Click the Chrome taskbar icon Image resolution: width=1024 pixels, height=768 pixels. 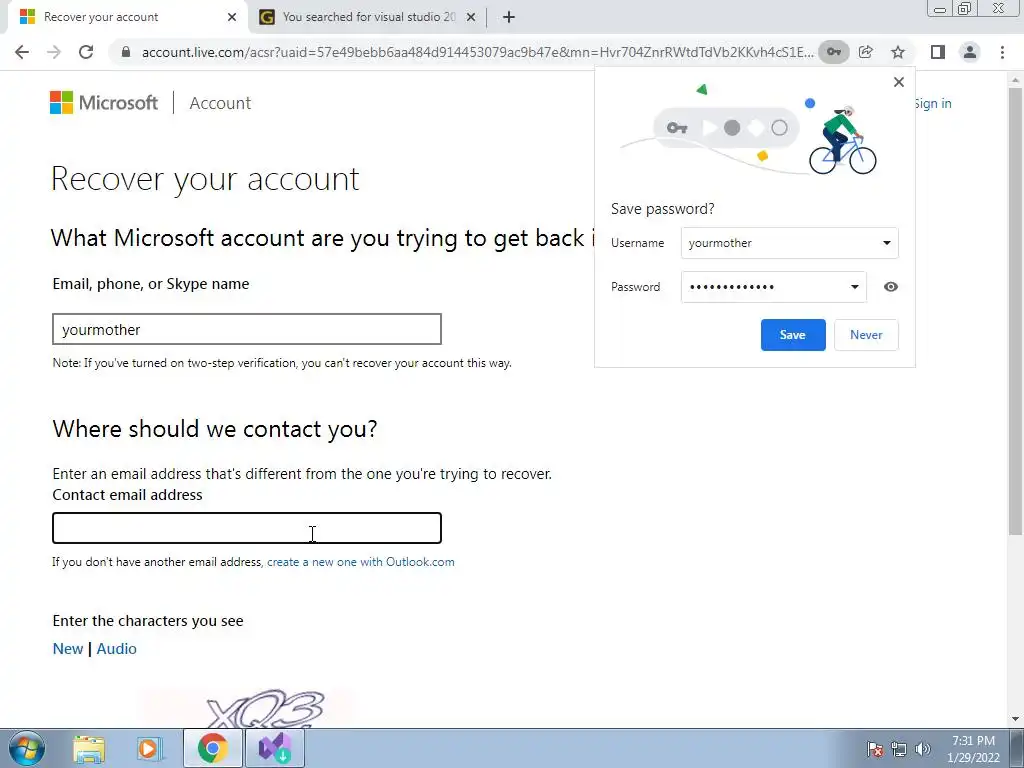(212, 748)
